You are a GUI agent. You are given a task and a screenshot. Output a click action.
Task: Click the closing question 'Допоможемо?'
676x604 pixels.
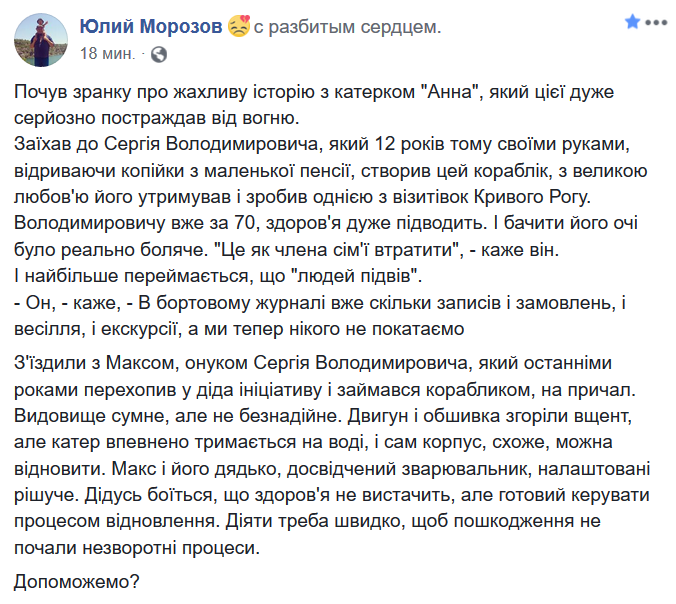tap(77, 582)
